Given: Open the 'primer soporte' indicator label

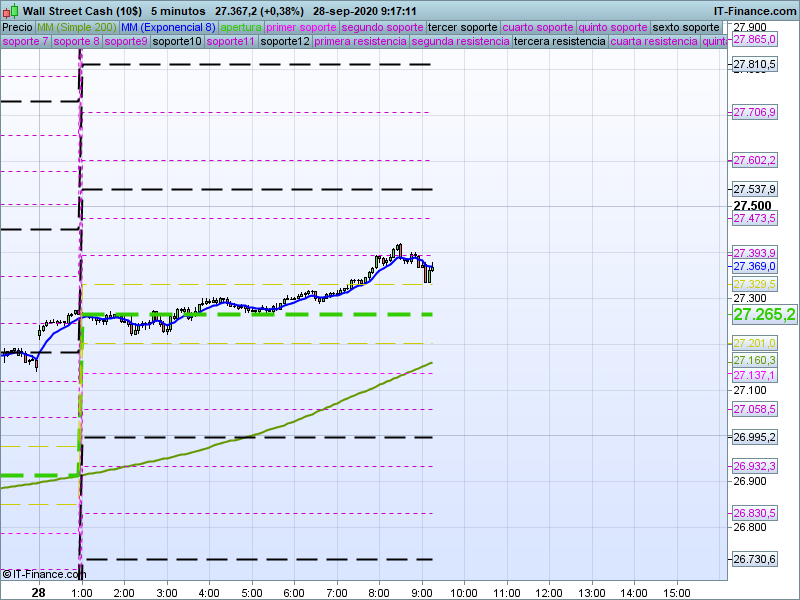Looking at the screenshot, I should coord(302,27).
